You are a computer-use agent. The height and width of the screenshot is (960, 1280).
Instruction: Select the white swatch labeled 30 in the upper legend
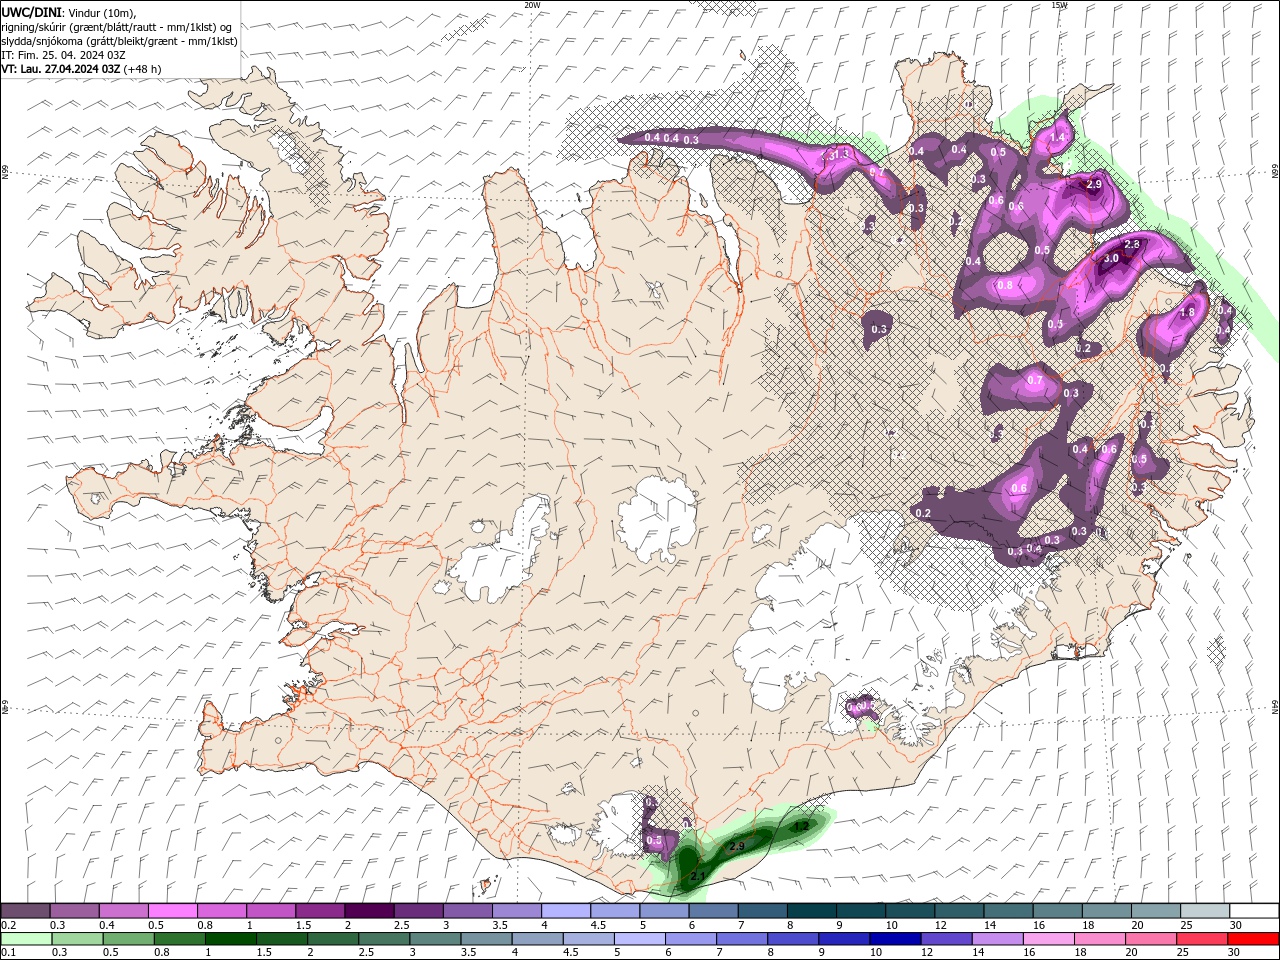point(1254,911)
